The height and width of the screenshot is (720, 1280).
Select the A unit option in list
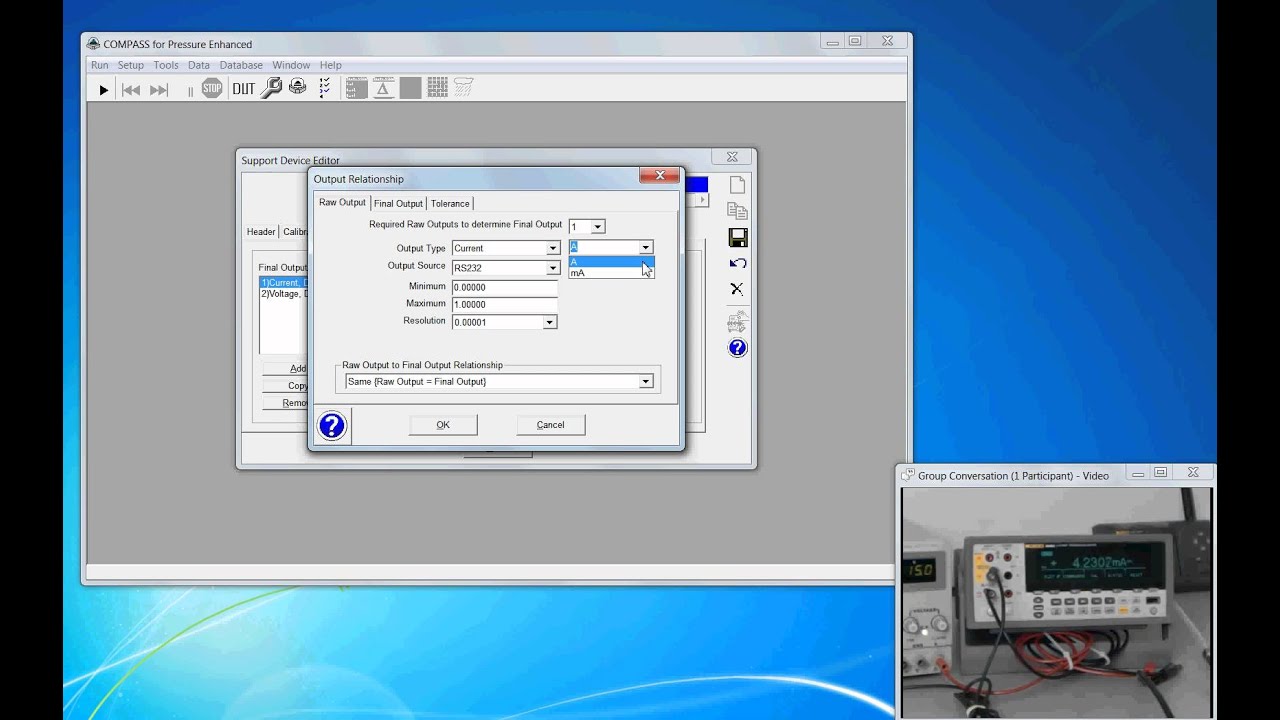pos(610,262)
